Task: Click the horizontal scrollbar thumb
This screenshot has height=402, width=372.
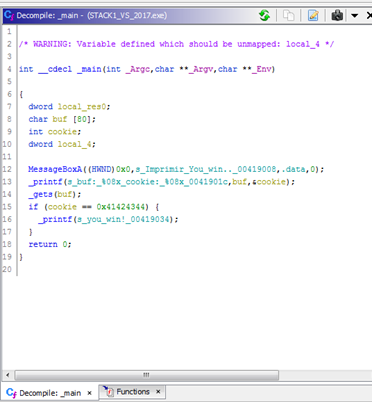Action: pos(147,375)
